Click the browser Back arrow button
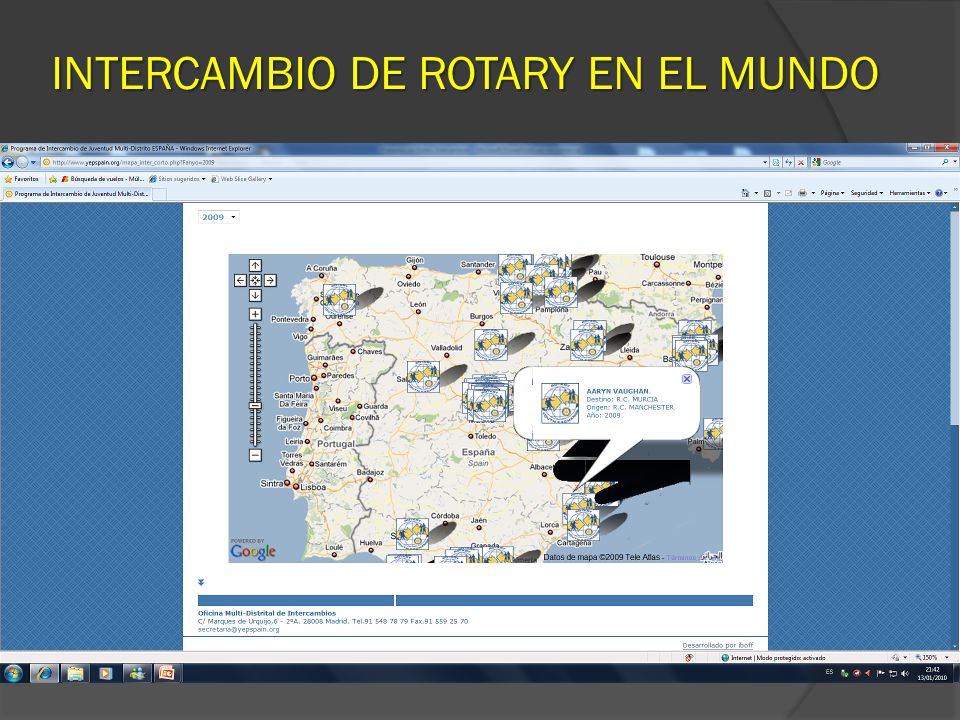The image size is (960, 720). (8, 162)
